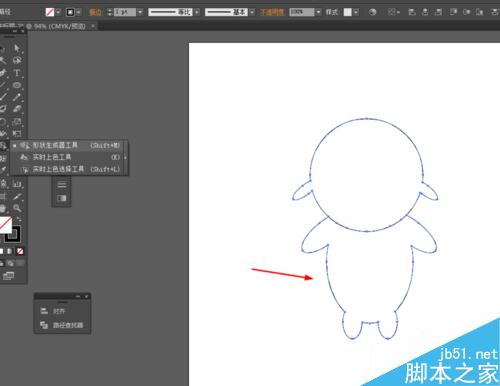This screenshot has width=500, height=386.
Task: Click the Change Screen Mode icon
Action: (8, 276)
